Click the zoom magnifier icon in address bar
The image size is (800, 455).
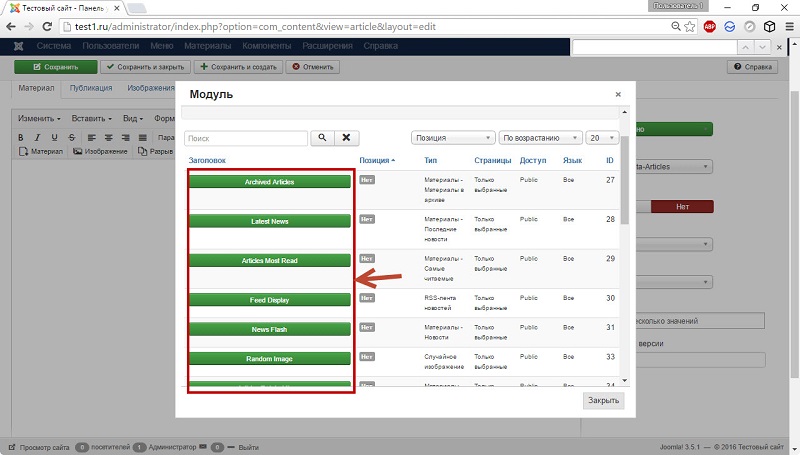coord(676,27)
